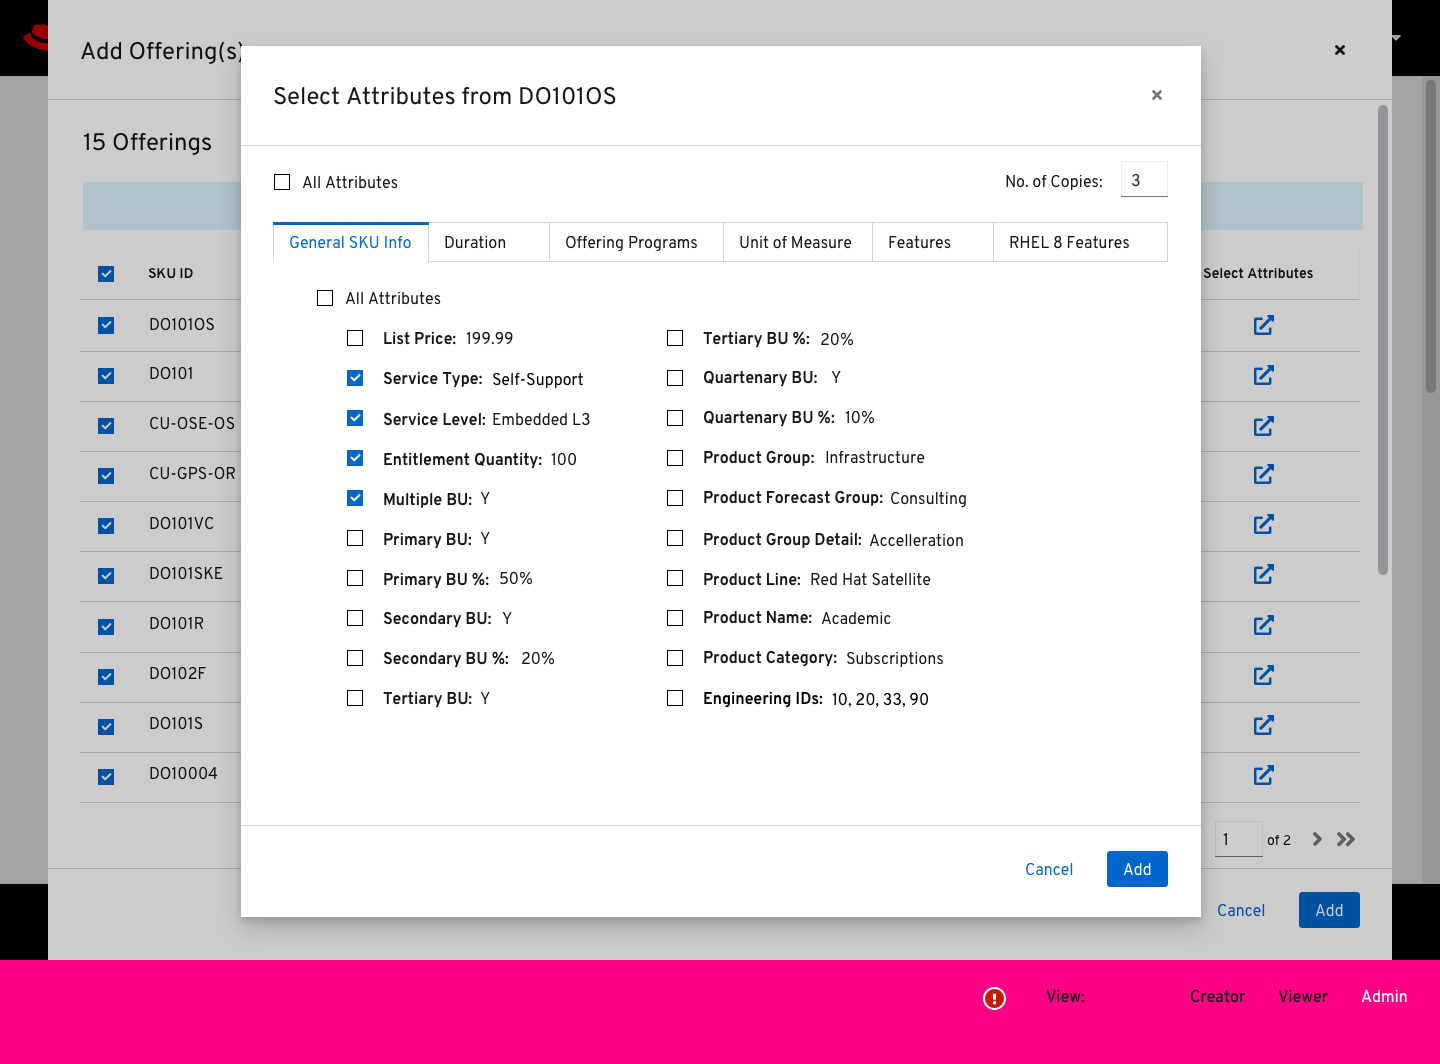
Task: Go to next page arrow
Action: [1317, 839]
